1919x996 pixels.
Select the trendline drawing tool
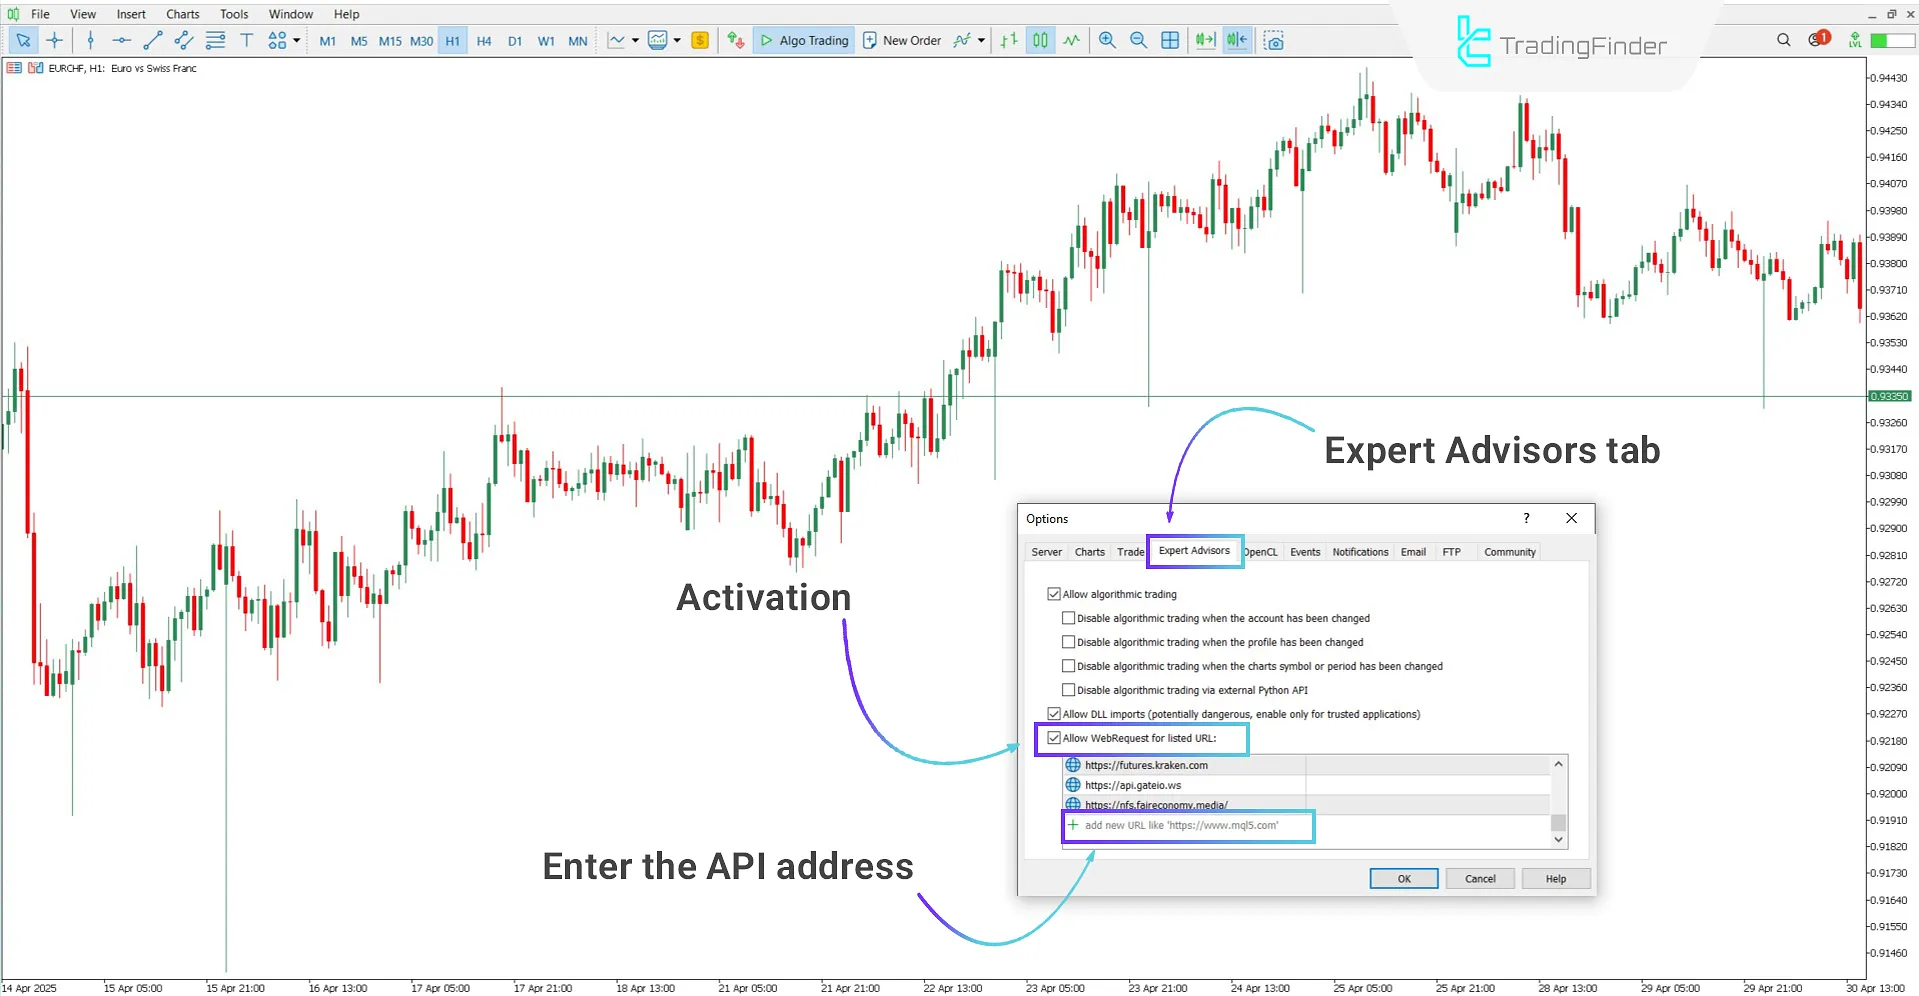click(x=152, y=41)
